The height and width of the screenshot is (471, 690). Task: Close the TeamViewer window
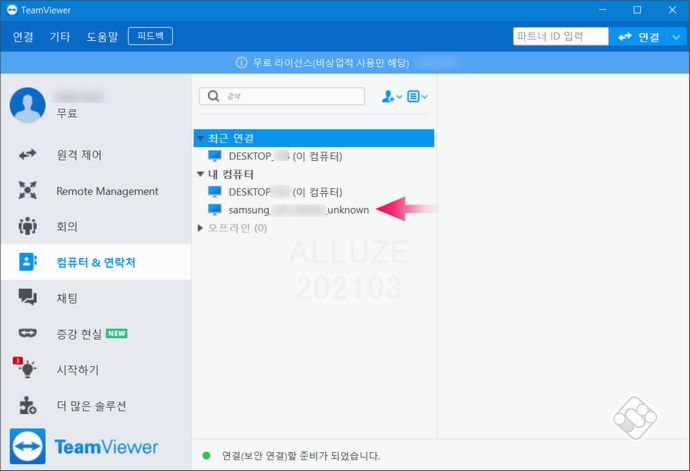(x=672, y=10)
